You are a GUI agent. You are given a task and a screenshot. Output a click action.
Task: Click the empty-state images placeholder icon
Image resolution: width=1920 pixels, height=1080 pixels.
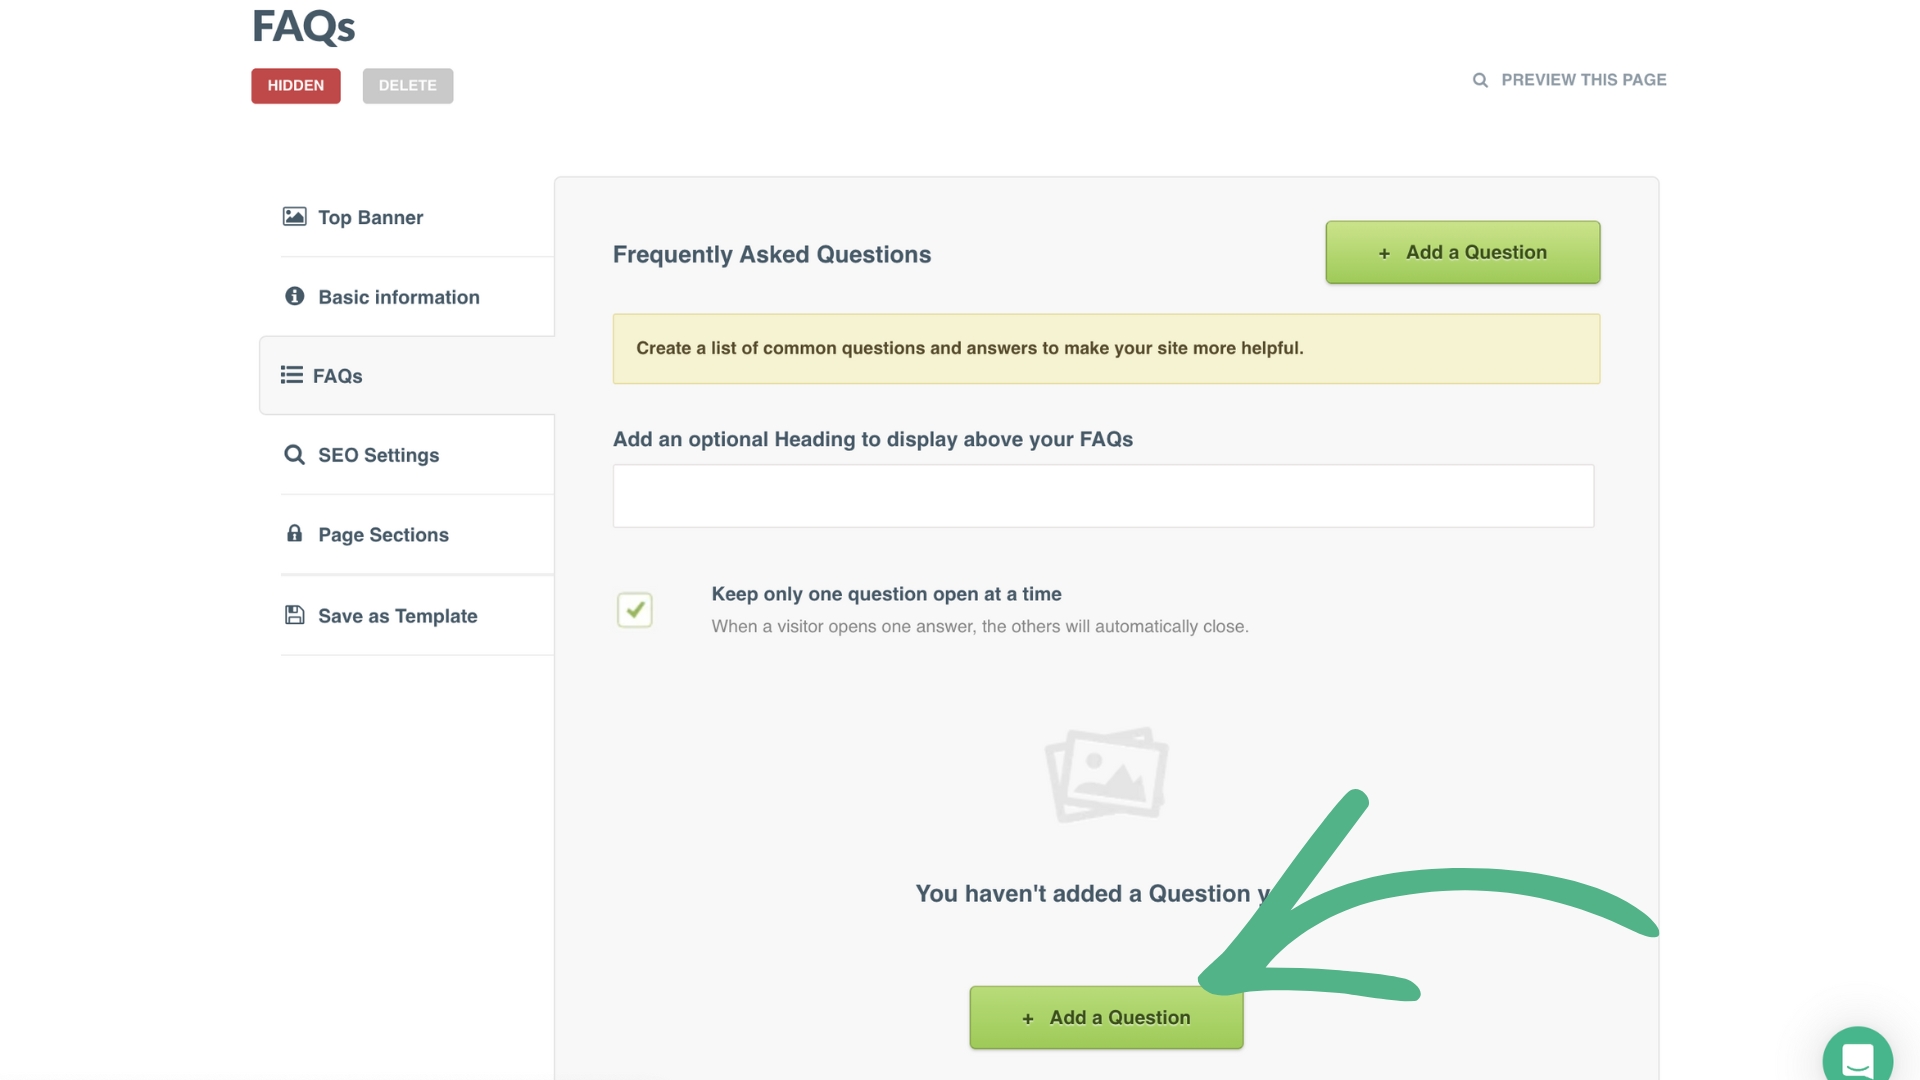[x=1106, y=774]
